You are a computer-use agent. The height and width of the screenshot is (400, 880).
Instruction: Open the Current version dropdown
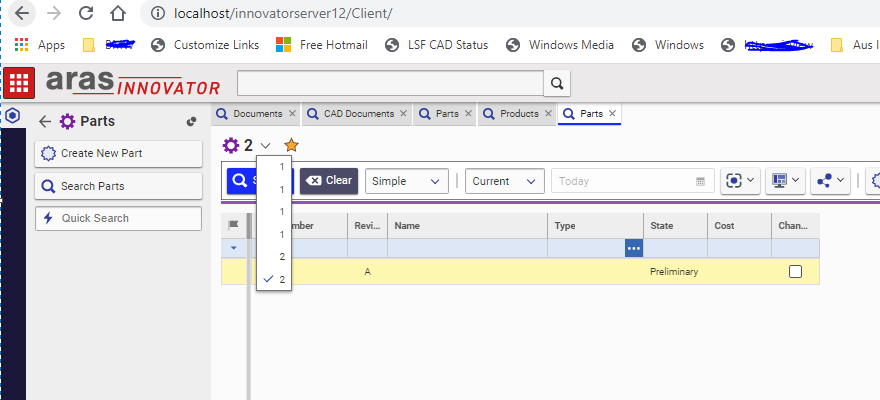tap(504, 181)
